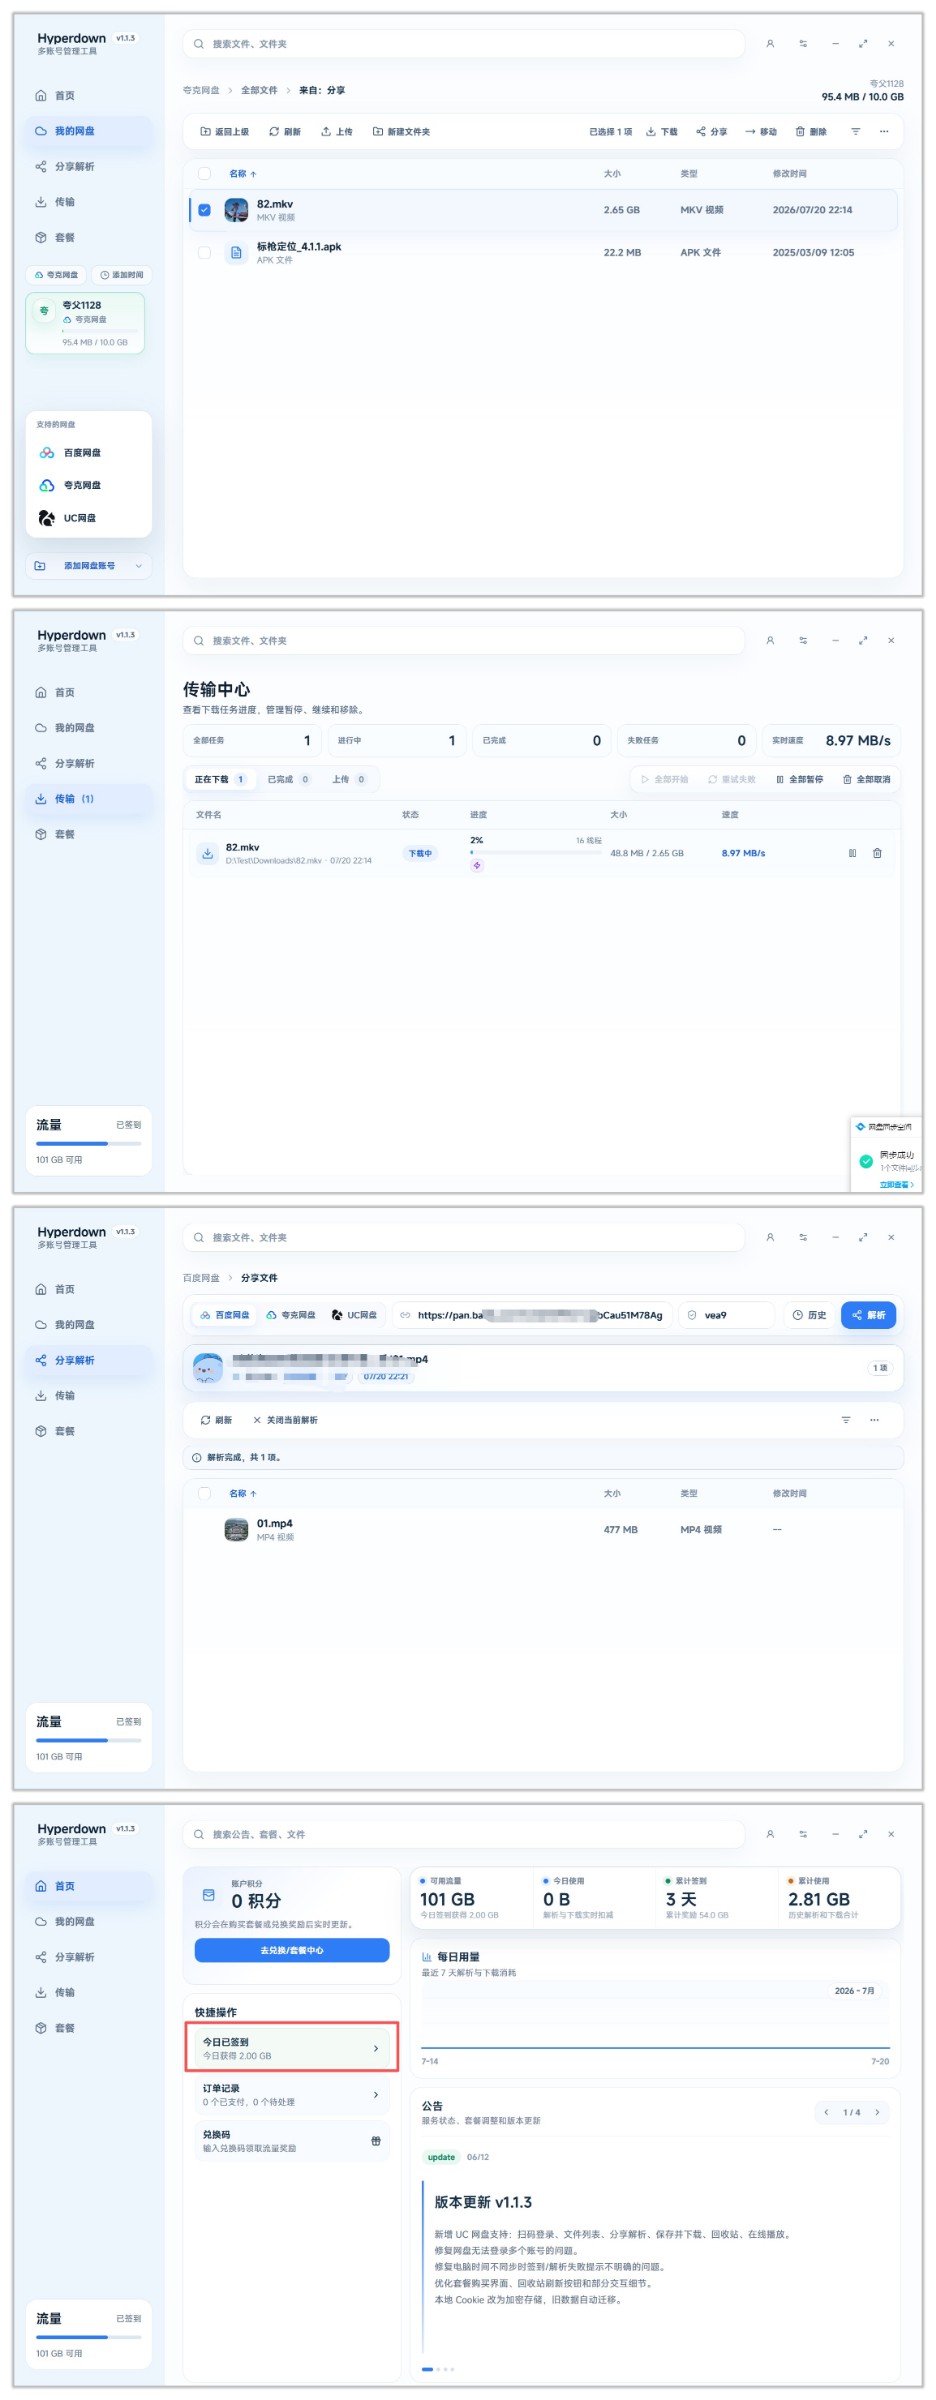Open more options (…) in 我的网盘 window toolbar
Viewport: 936px width, 2400px height.
pos(884,132)
